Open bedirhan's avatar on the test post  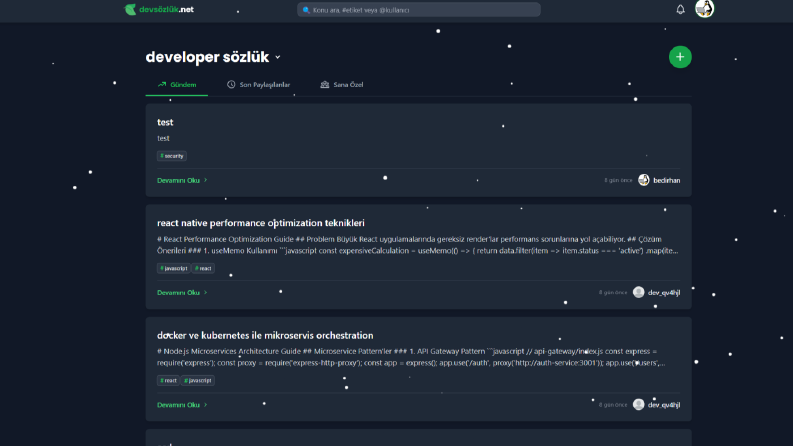coord(644,180)
